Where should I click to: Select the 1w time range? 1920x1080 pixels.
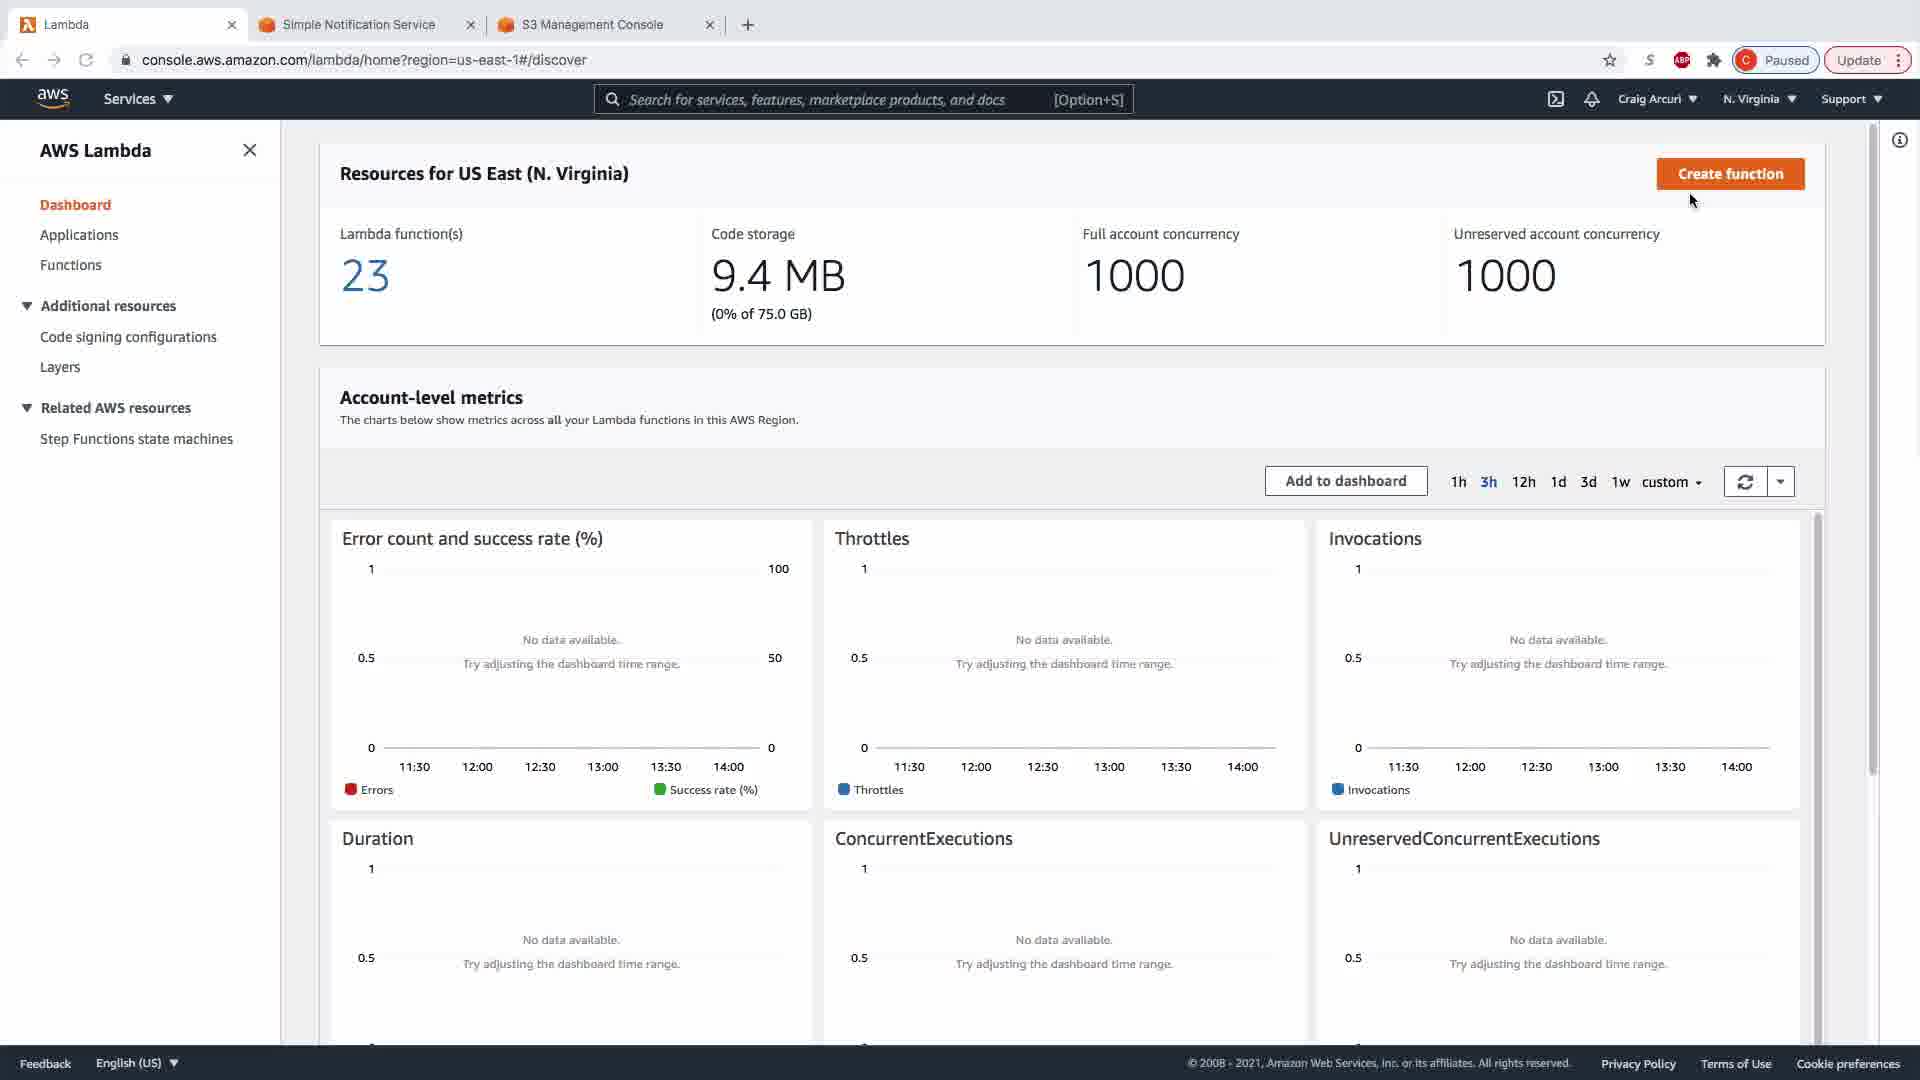point(1620,482)
